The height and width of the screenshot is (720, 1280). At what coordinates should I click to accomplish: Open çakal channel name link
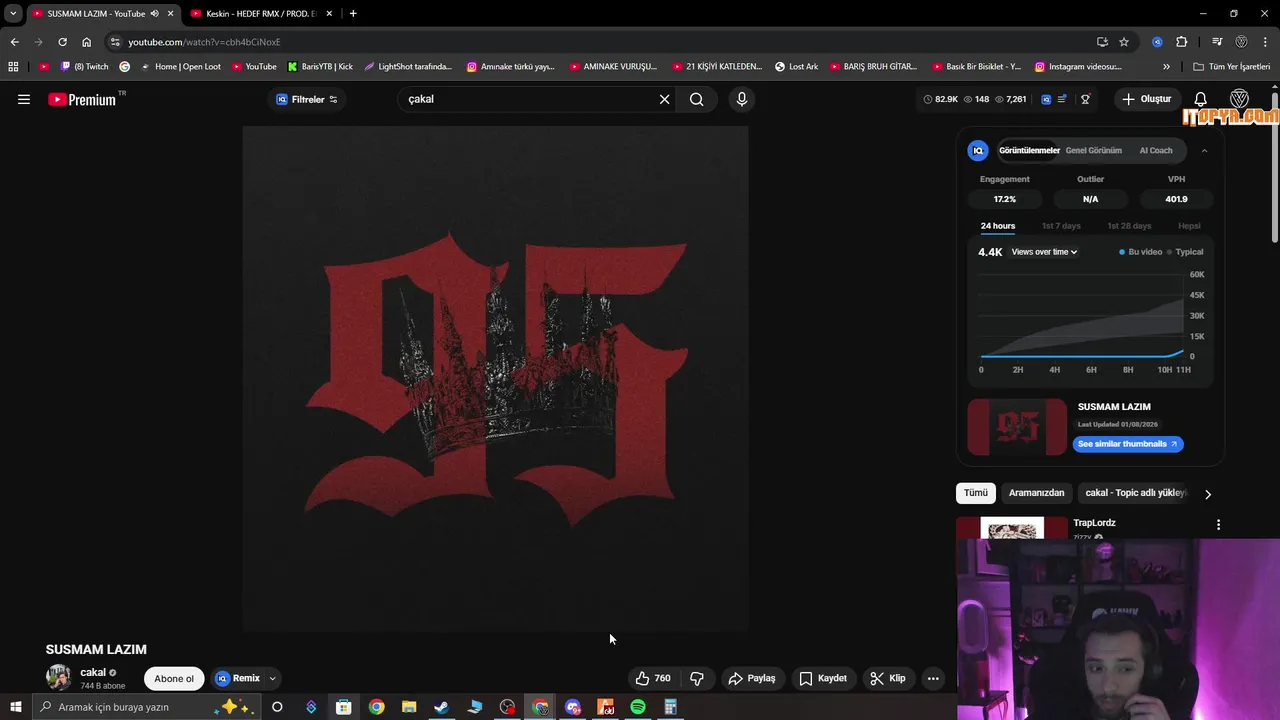click(93, 672)
